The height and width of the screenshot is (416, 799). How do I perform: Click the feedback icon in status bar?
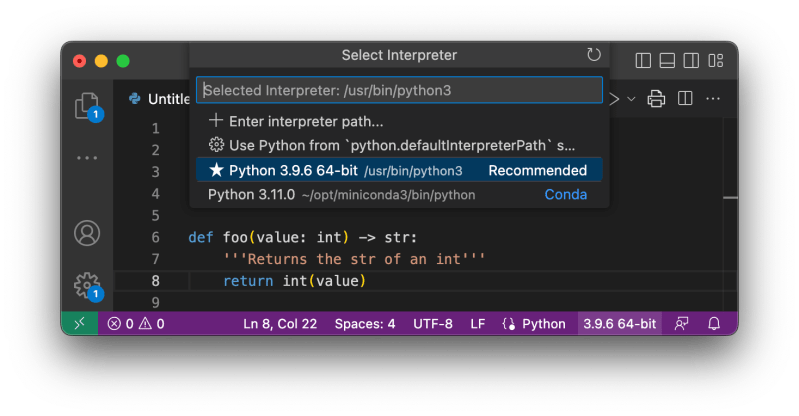(681, 324)
